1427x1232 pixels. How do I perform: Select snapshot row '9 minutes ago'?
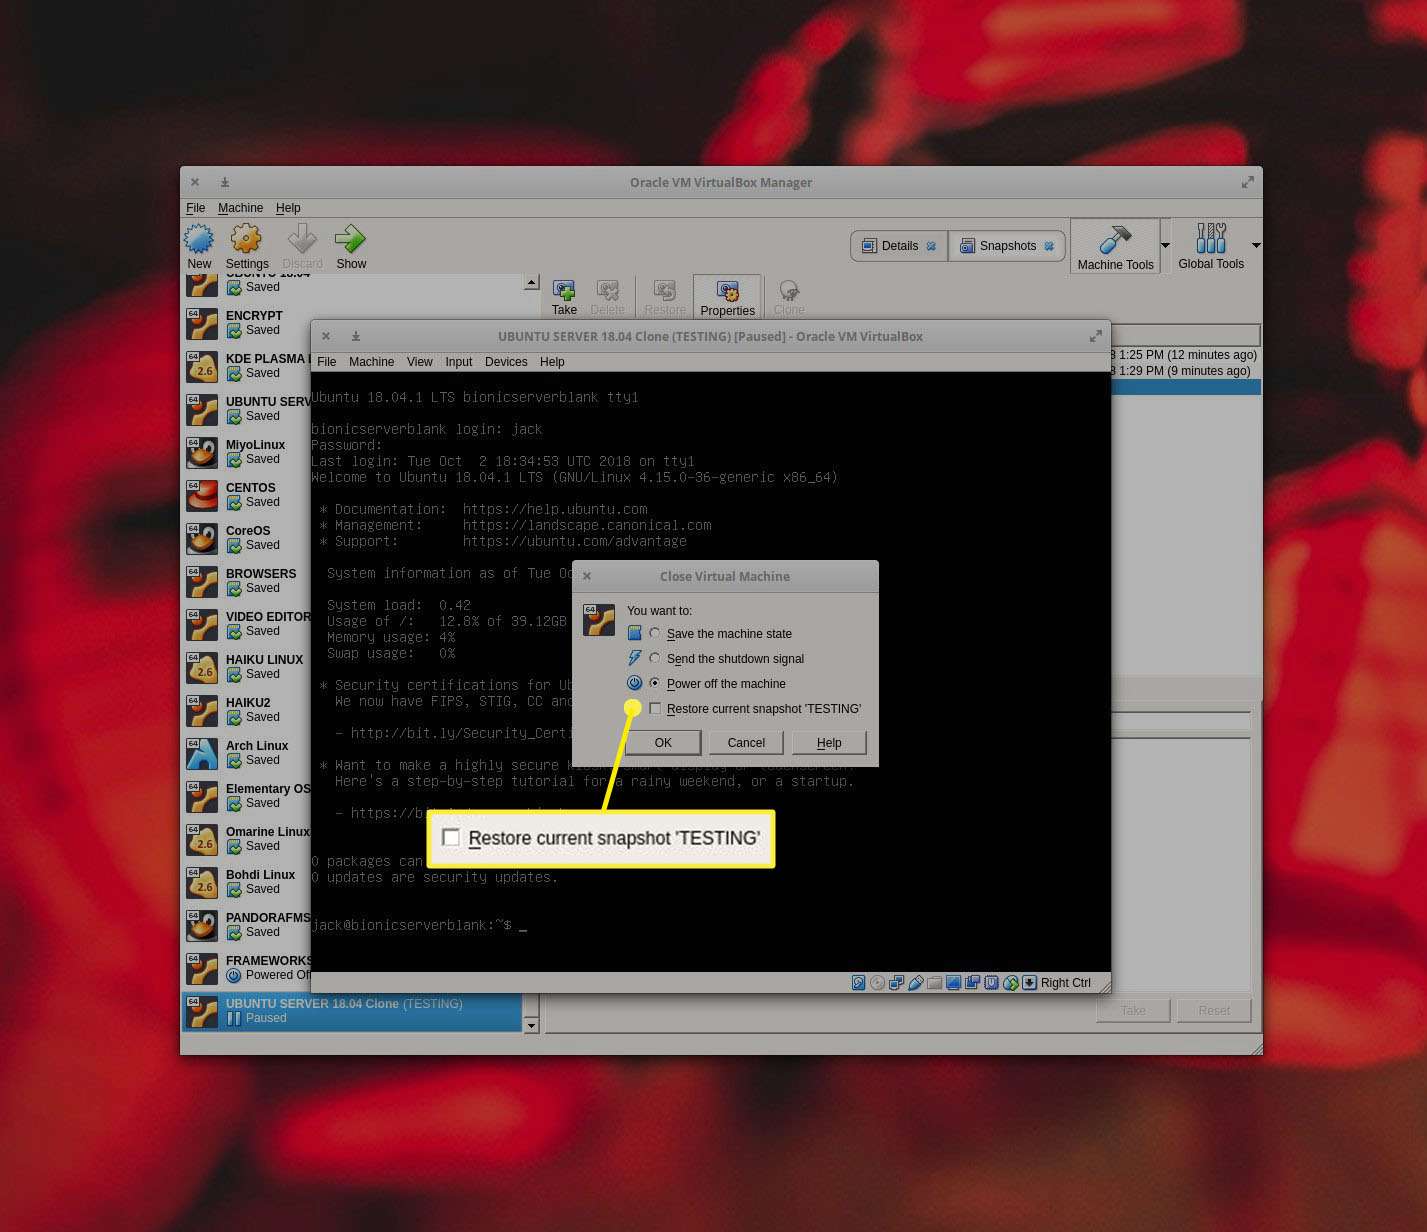1185,371
